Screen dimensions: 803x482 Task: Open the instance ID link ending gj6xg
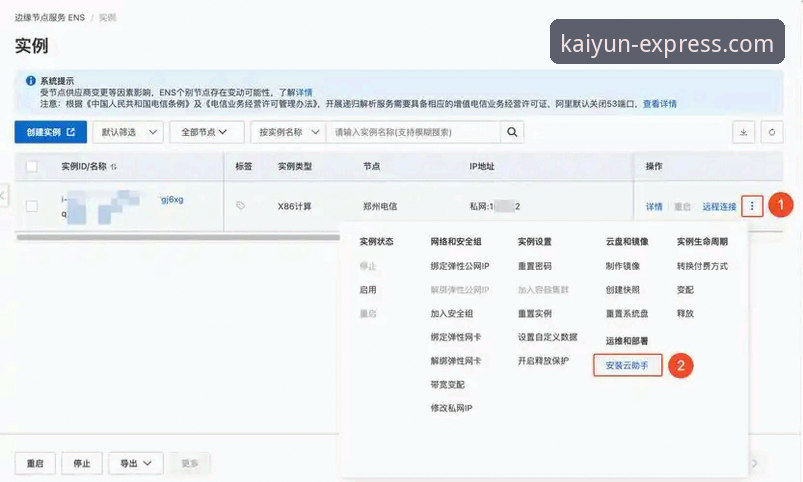click(x=172, y=199)
